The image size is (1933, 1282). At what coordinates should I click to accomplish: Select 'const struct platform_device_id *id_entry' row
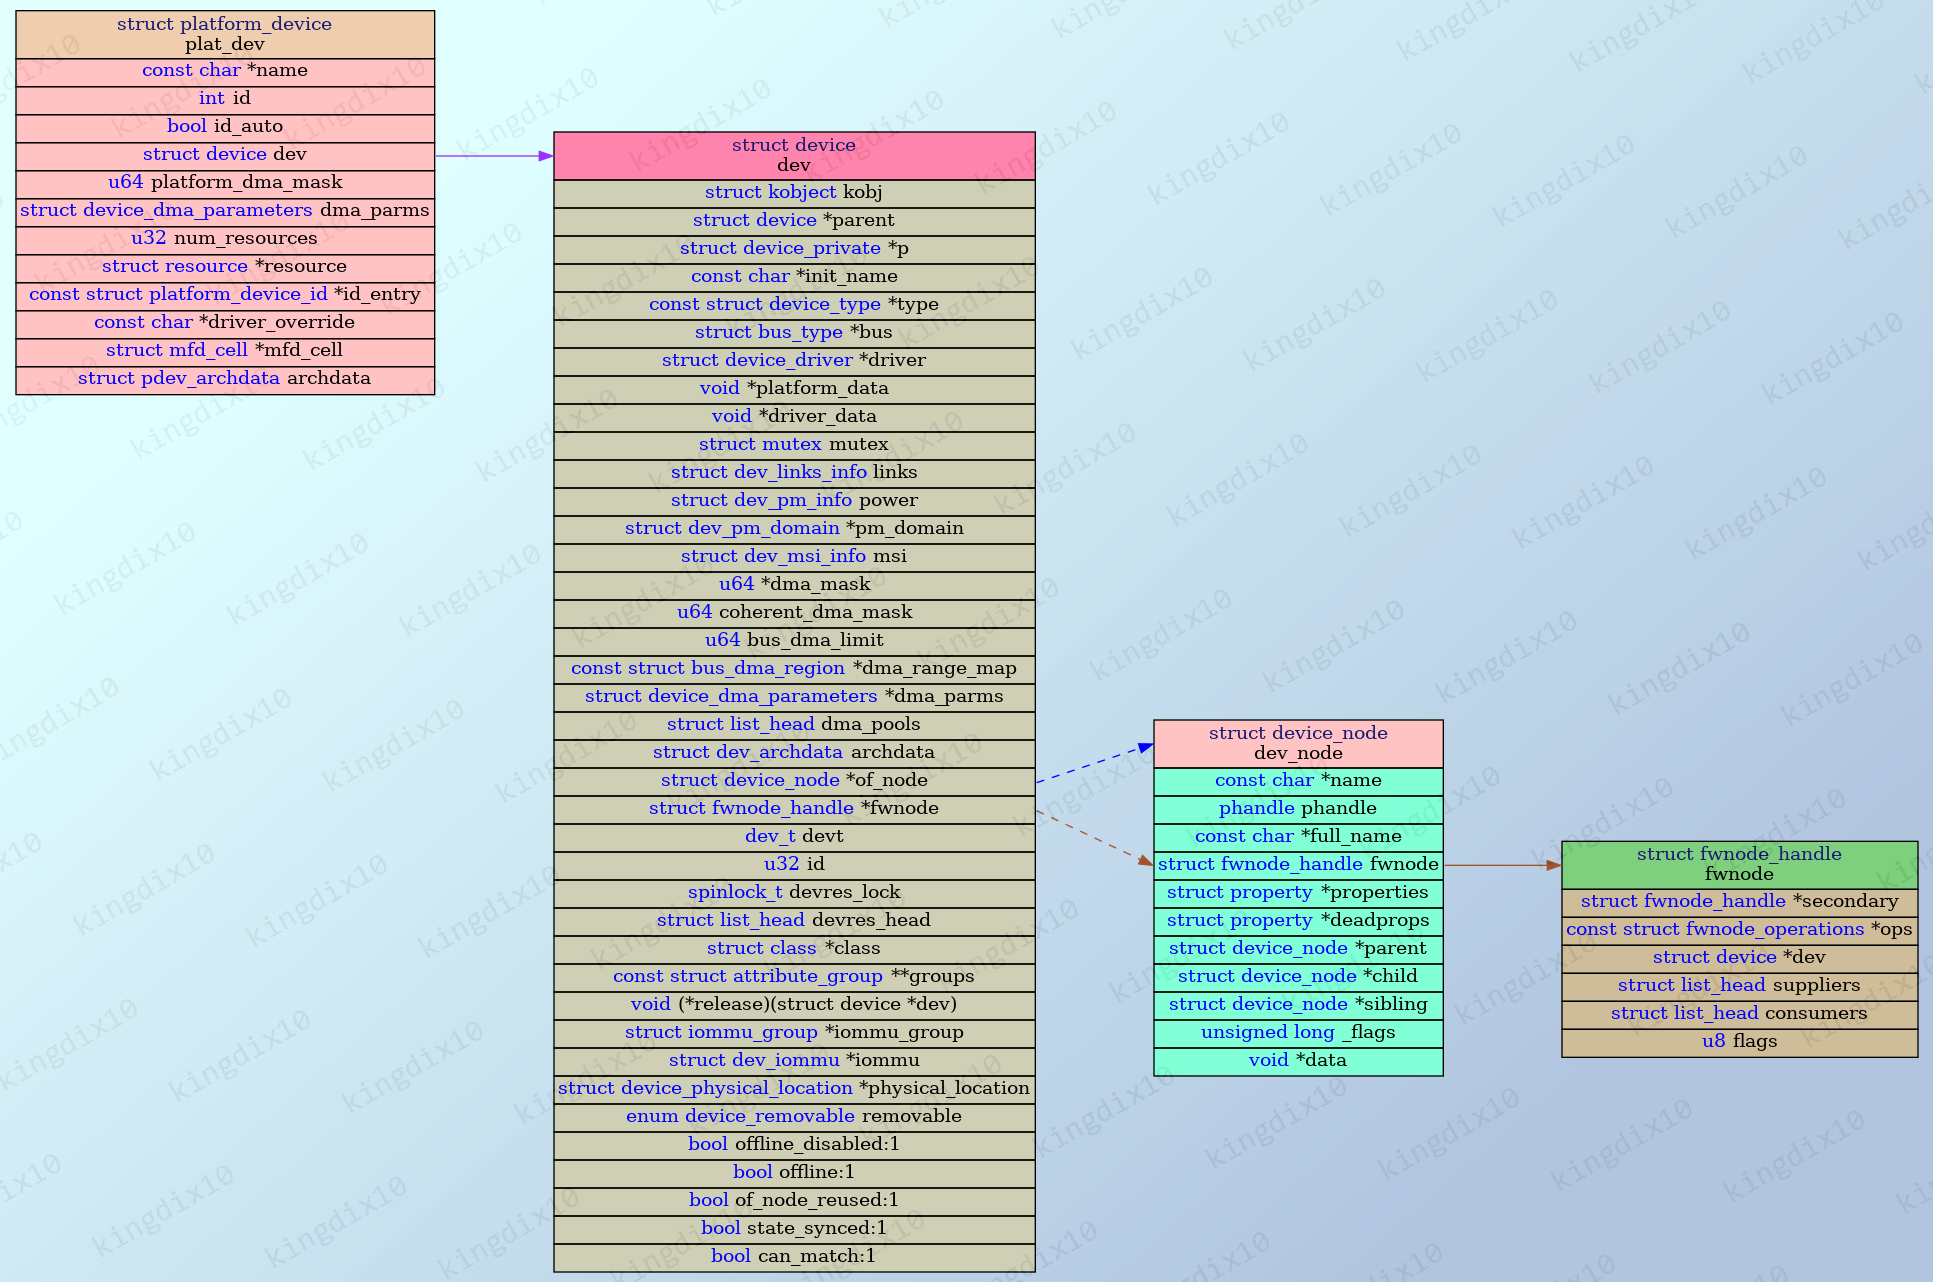(225, 296)
